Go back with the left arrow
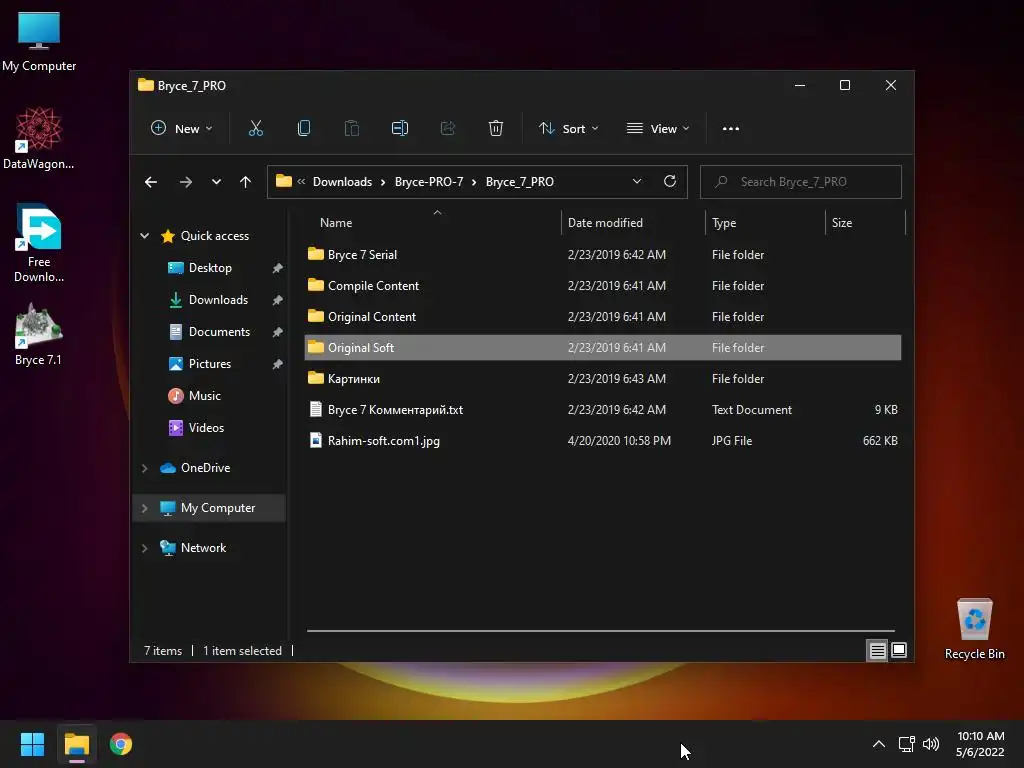 click(x=151, y=182)
